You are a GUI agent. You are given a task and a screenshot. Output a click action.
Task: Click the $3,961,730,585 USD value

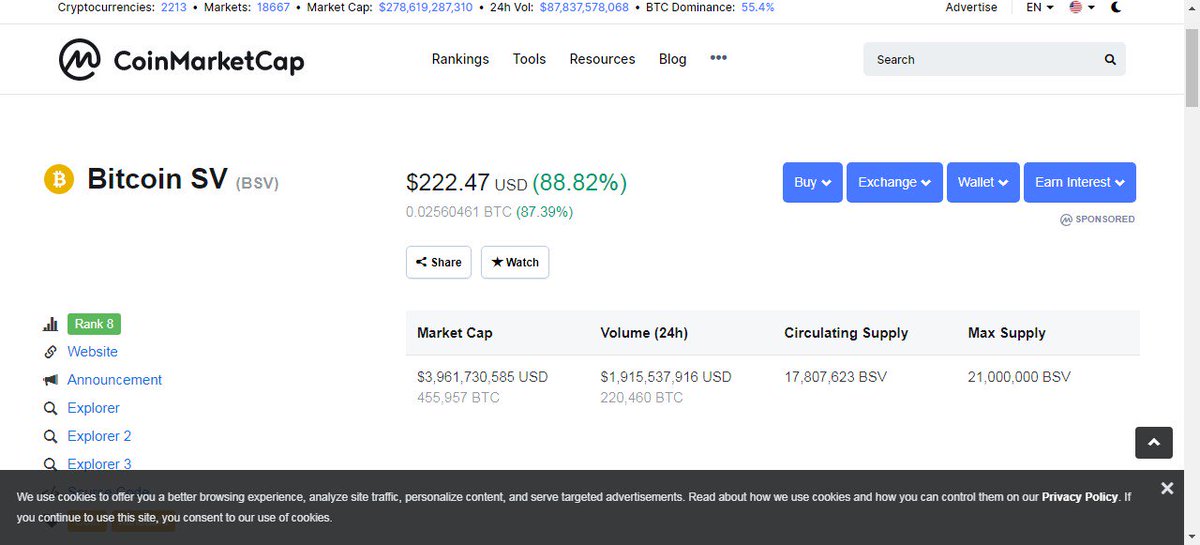tap(482, 377)
